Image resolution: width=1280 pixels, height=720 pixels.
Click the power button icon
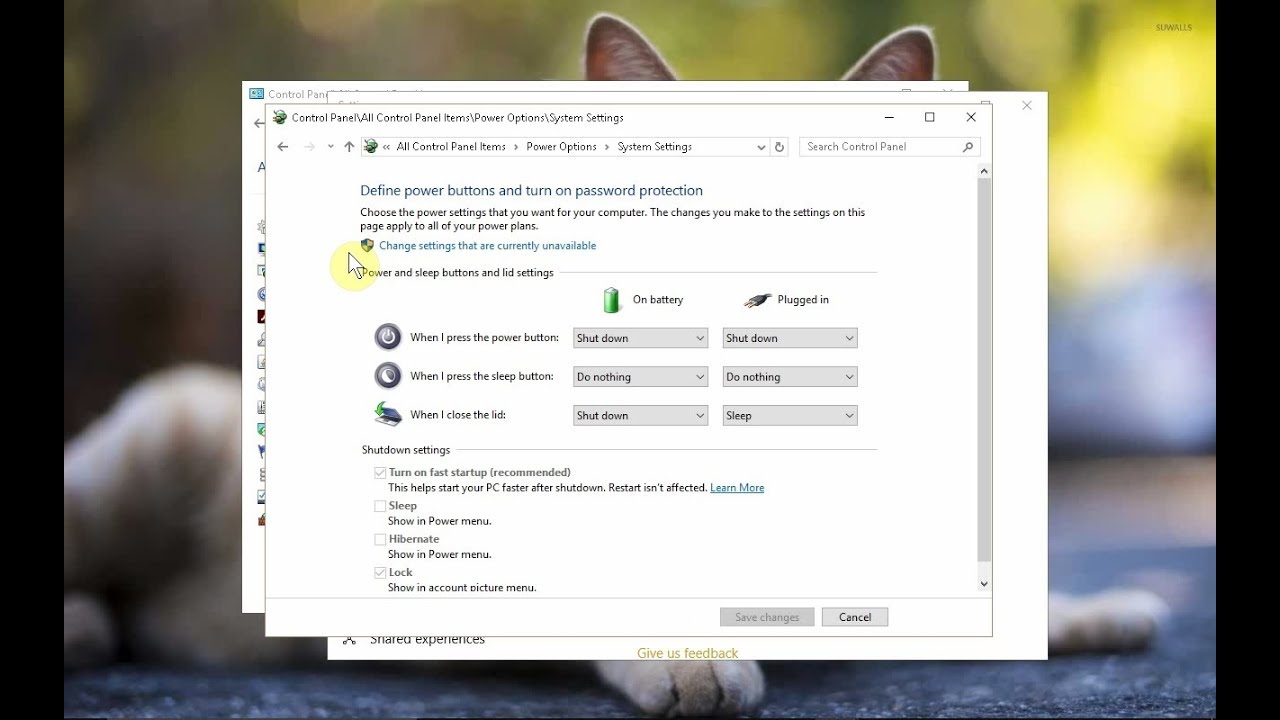point(388,337)
